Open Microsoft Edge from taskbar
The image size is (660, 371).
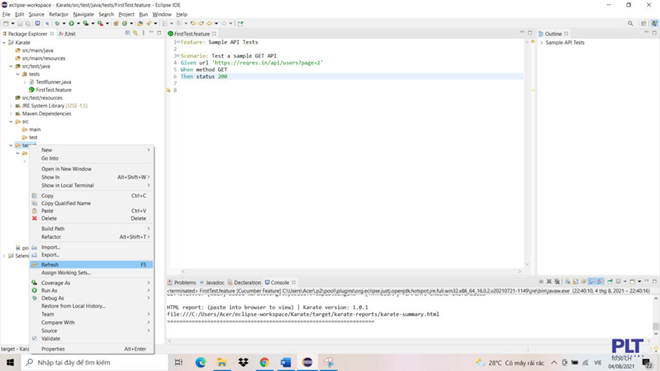200,362
